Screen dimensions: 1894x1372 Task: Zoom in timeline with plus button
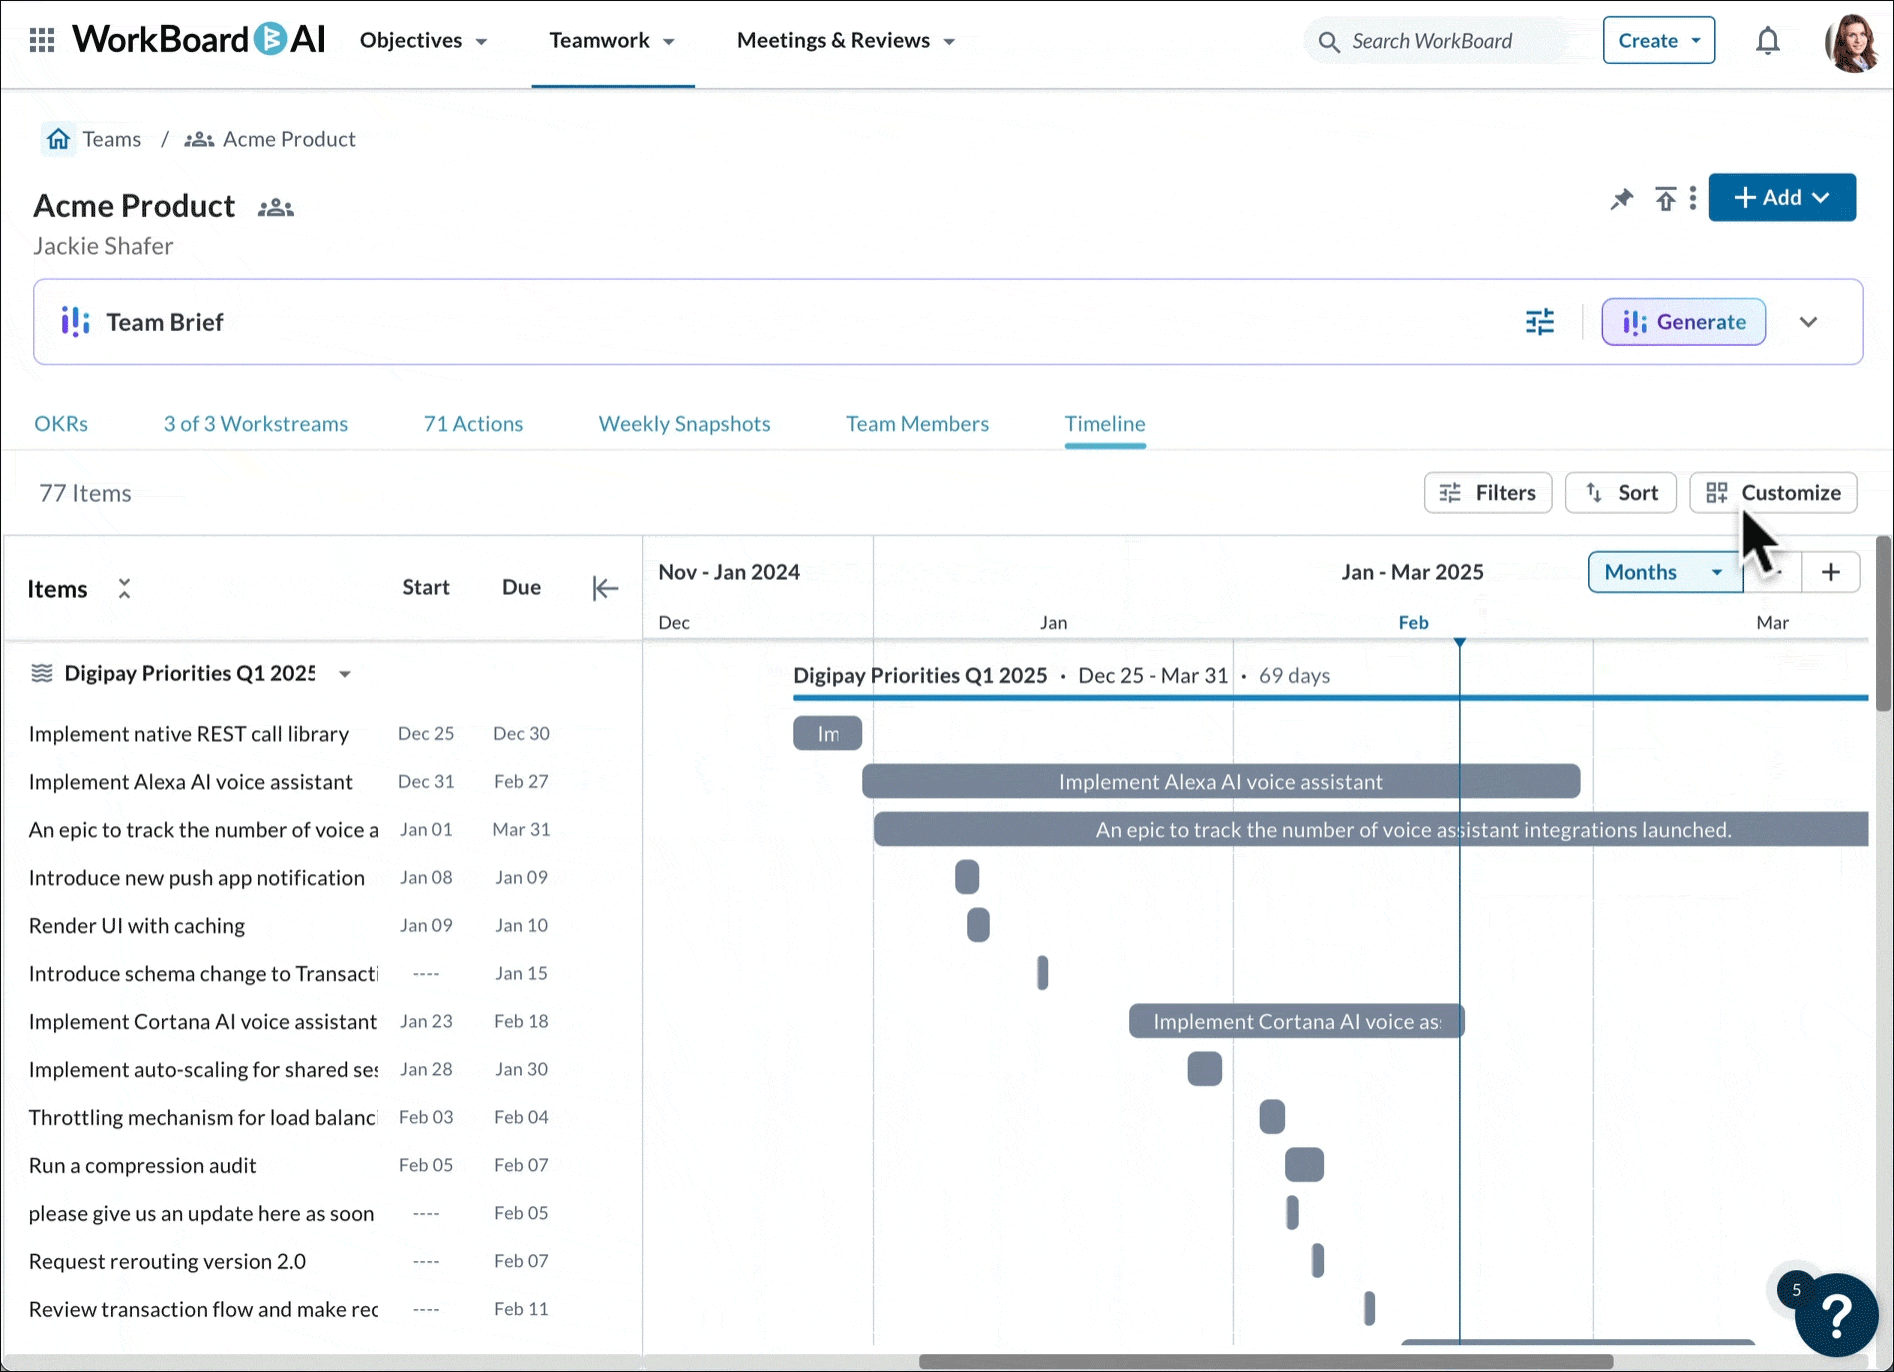pyautogui.click(x=1831, y=572)
